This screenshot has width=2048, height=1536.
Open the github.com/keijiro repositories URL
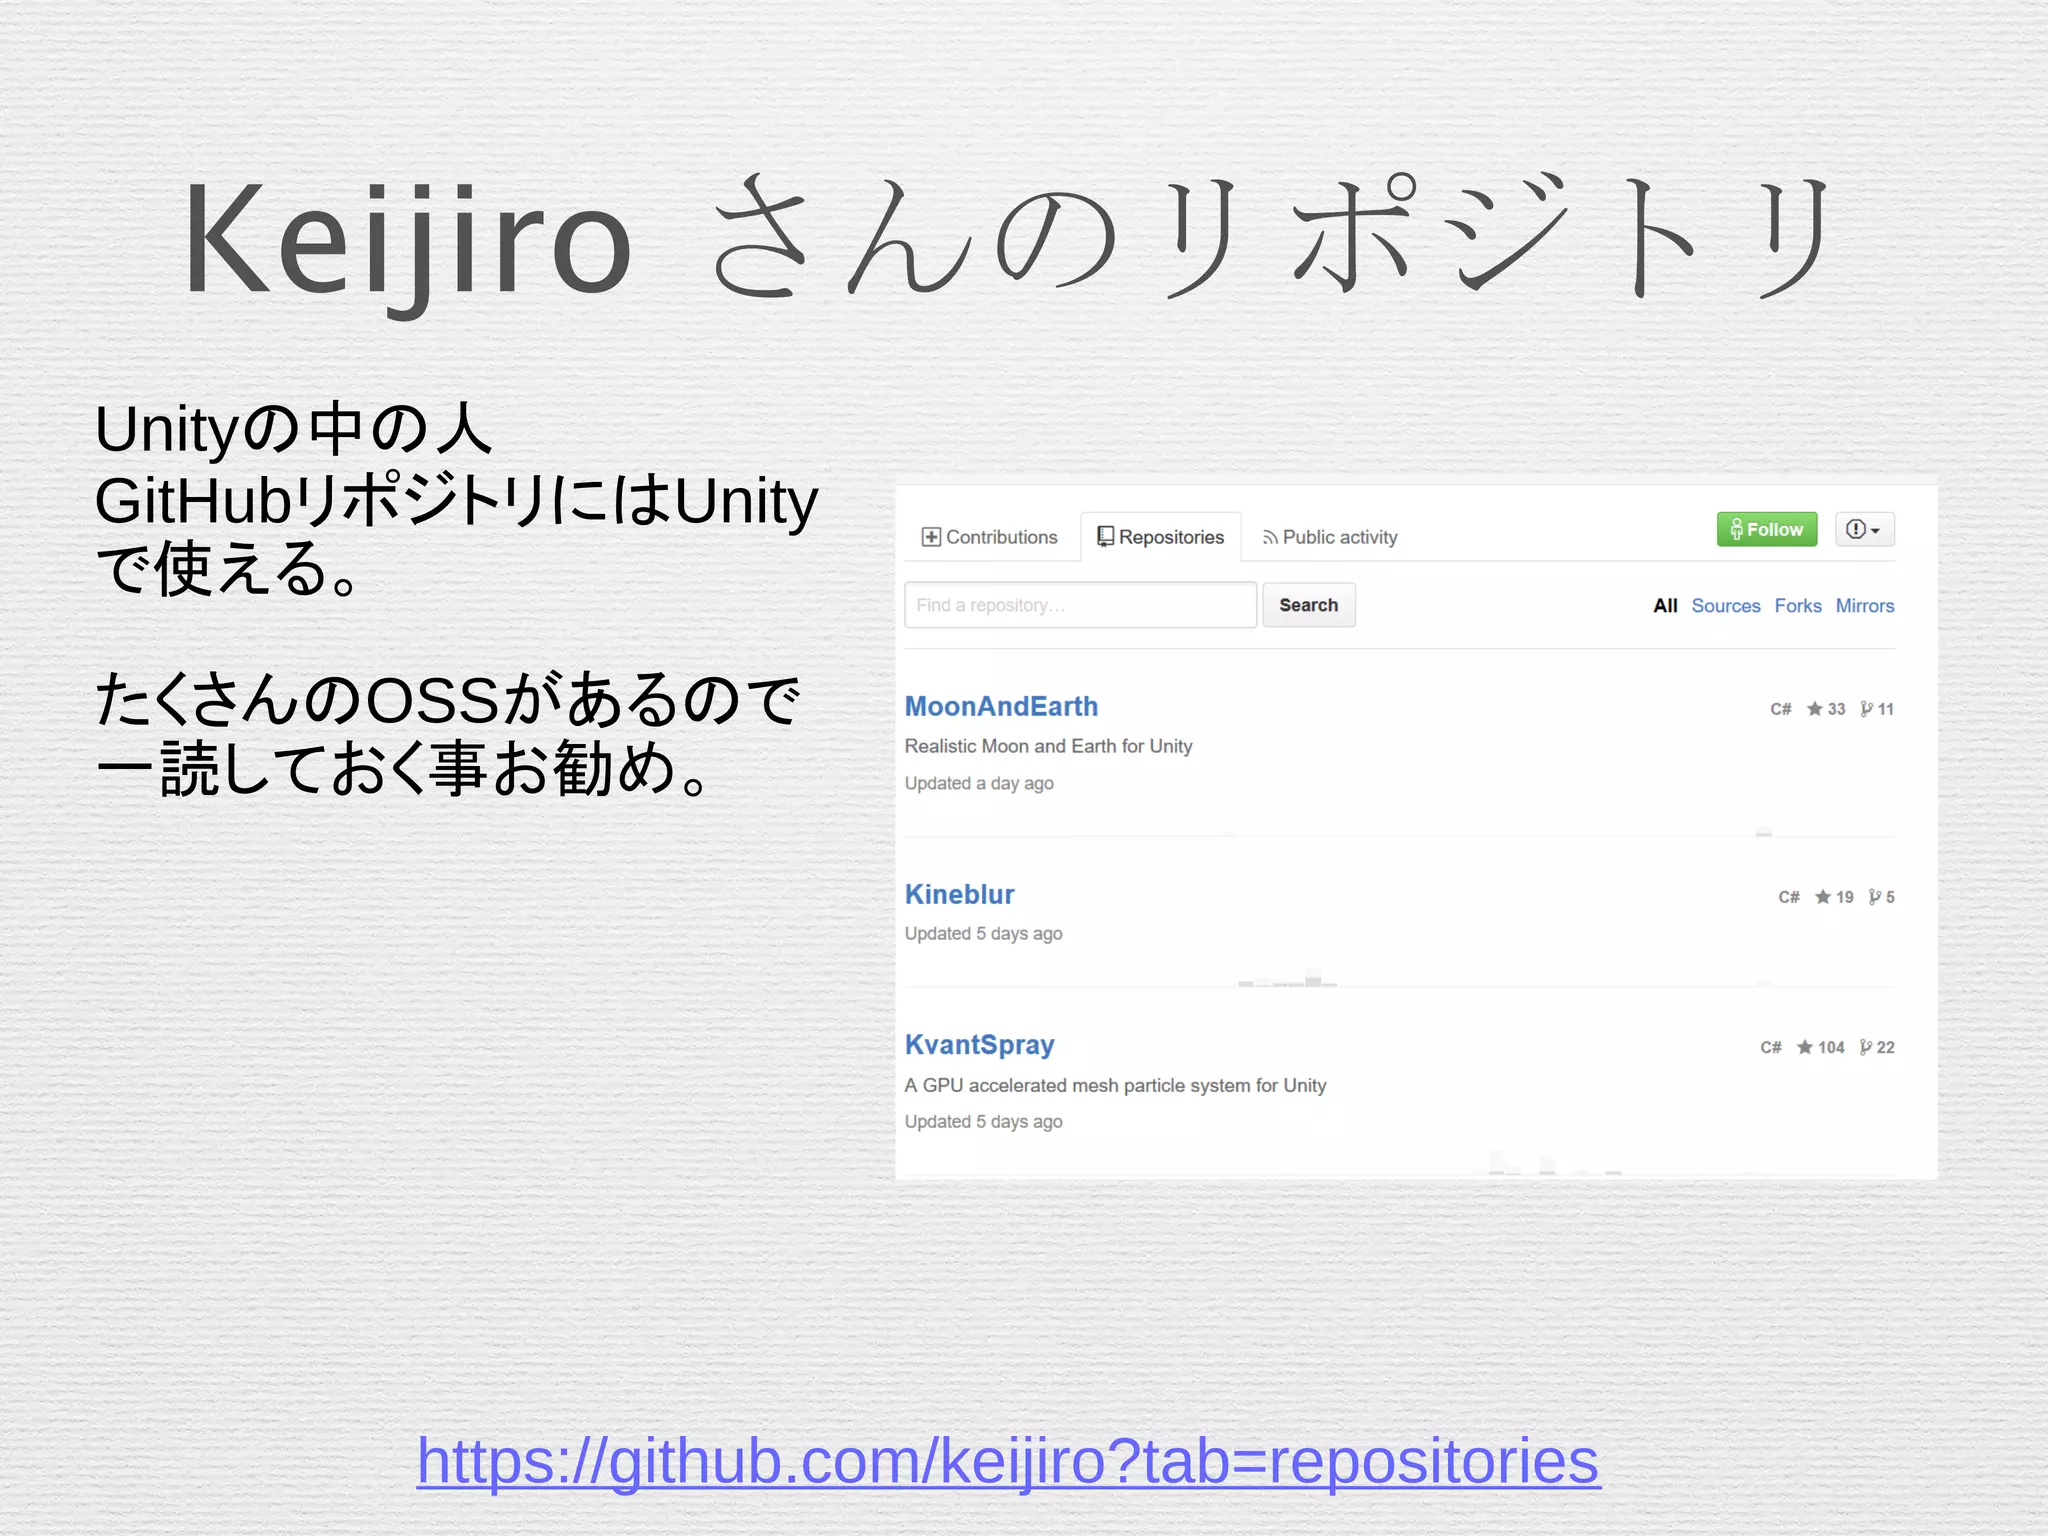1008,1461
